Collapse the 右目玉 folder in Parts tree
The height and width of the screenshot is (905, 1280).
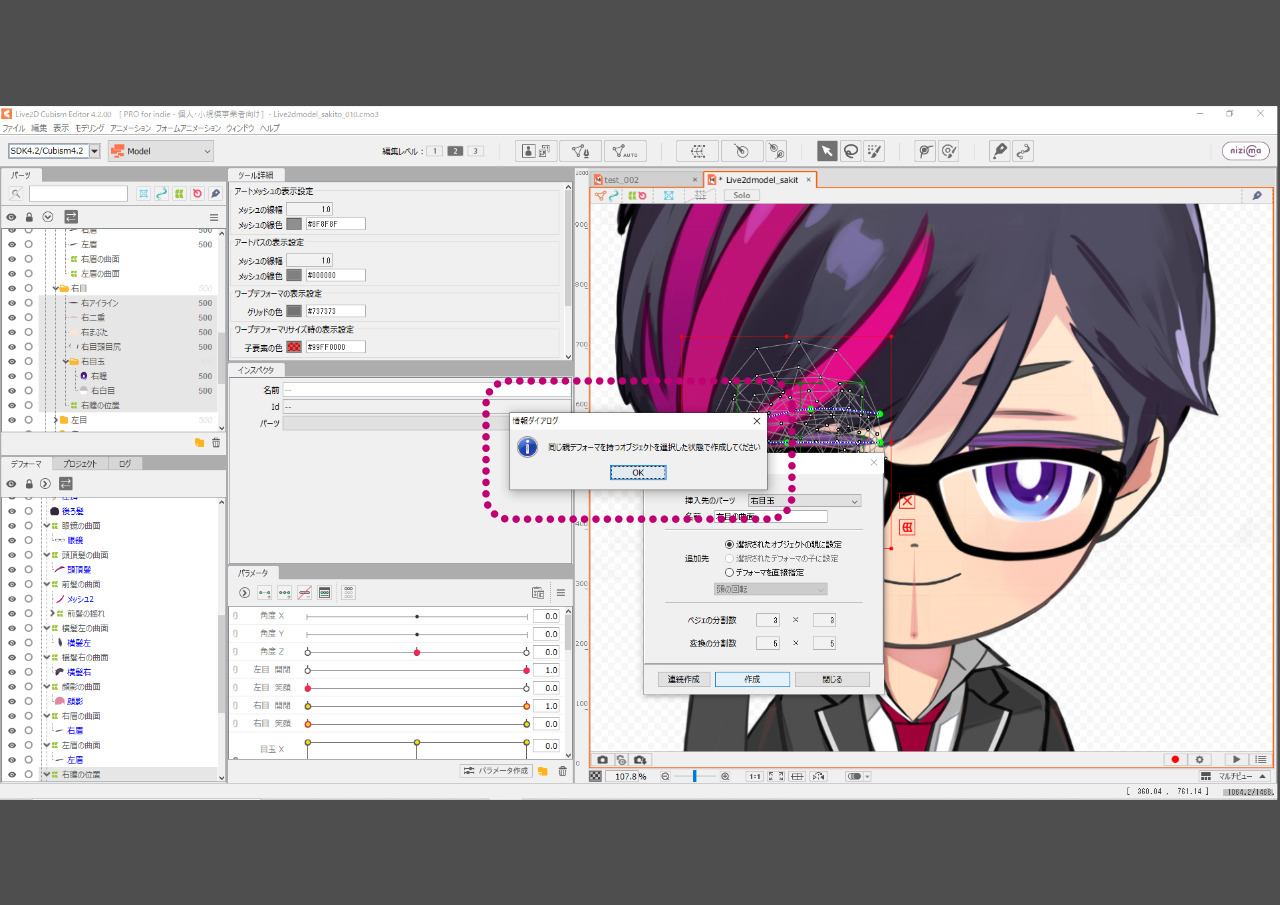pos(66,361)
